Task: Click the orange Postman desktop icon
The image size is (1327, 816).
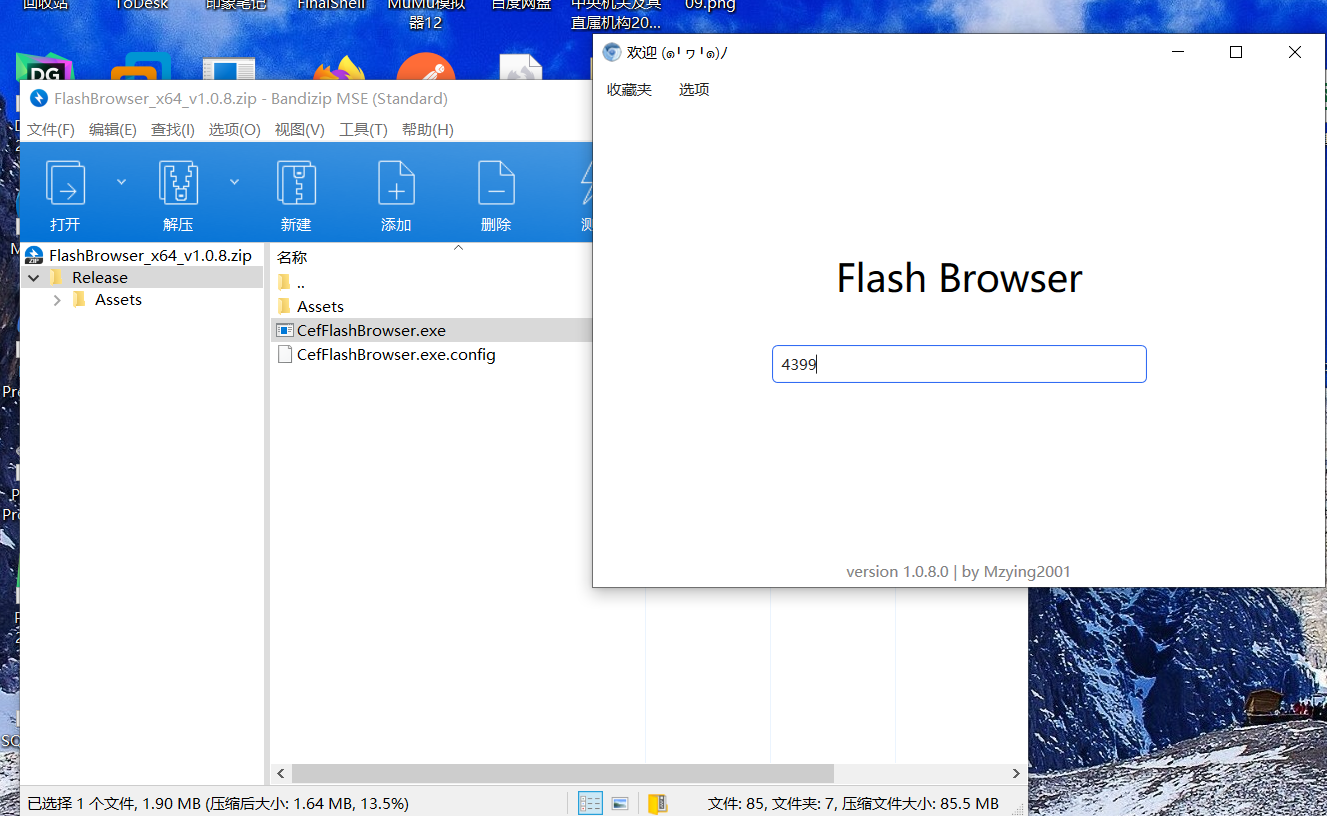Action: click(426, 67)
